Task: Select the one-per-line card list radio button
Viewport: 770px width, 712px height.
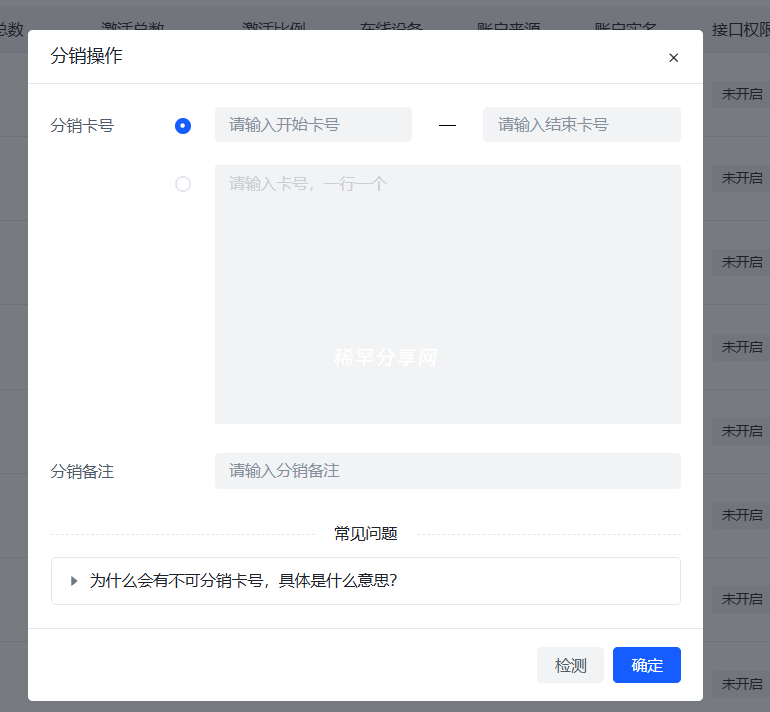Action: pyautogui.click(x=183, y=184)
